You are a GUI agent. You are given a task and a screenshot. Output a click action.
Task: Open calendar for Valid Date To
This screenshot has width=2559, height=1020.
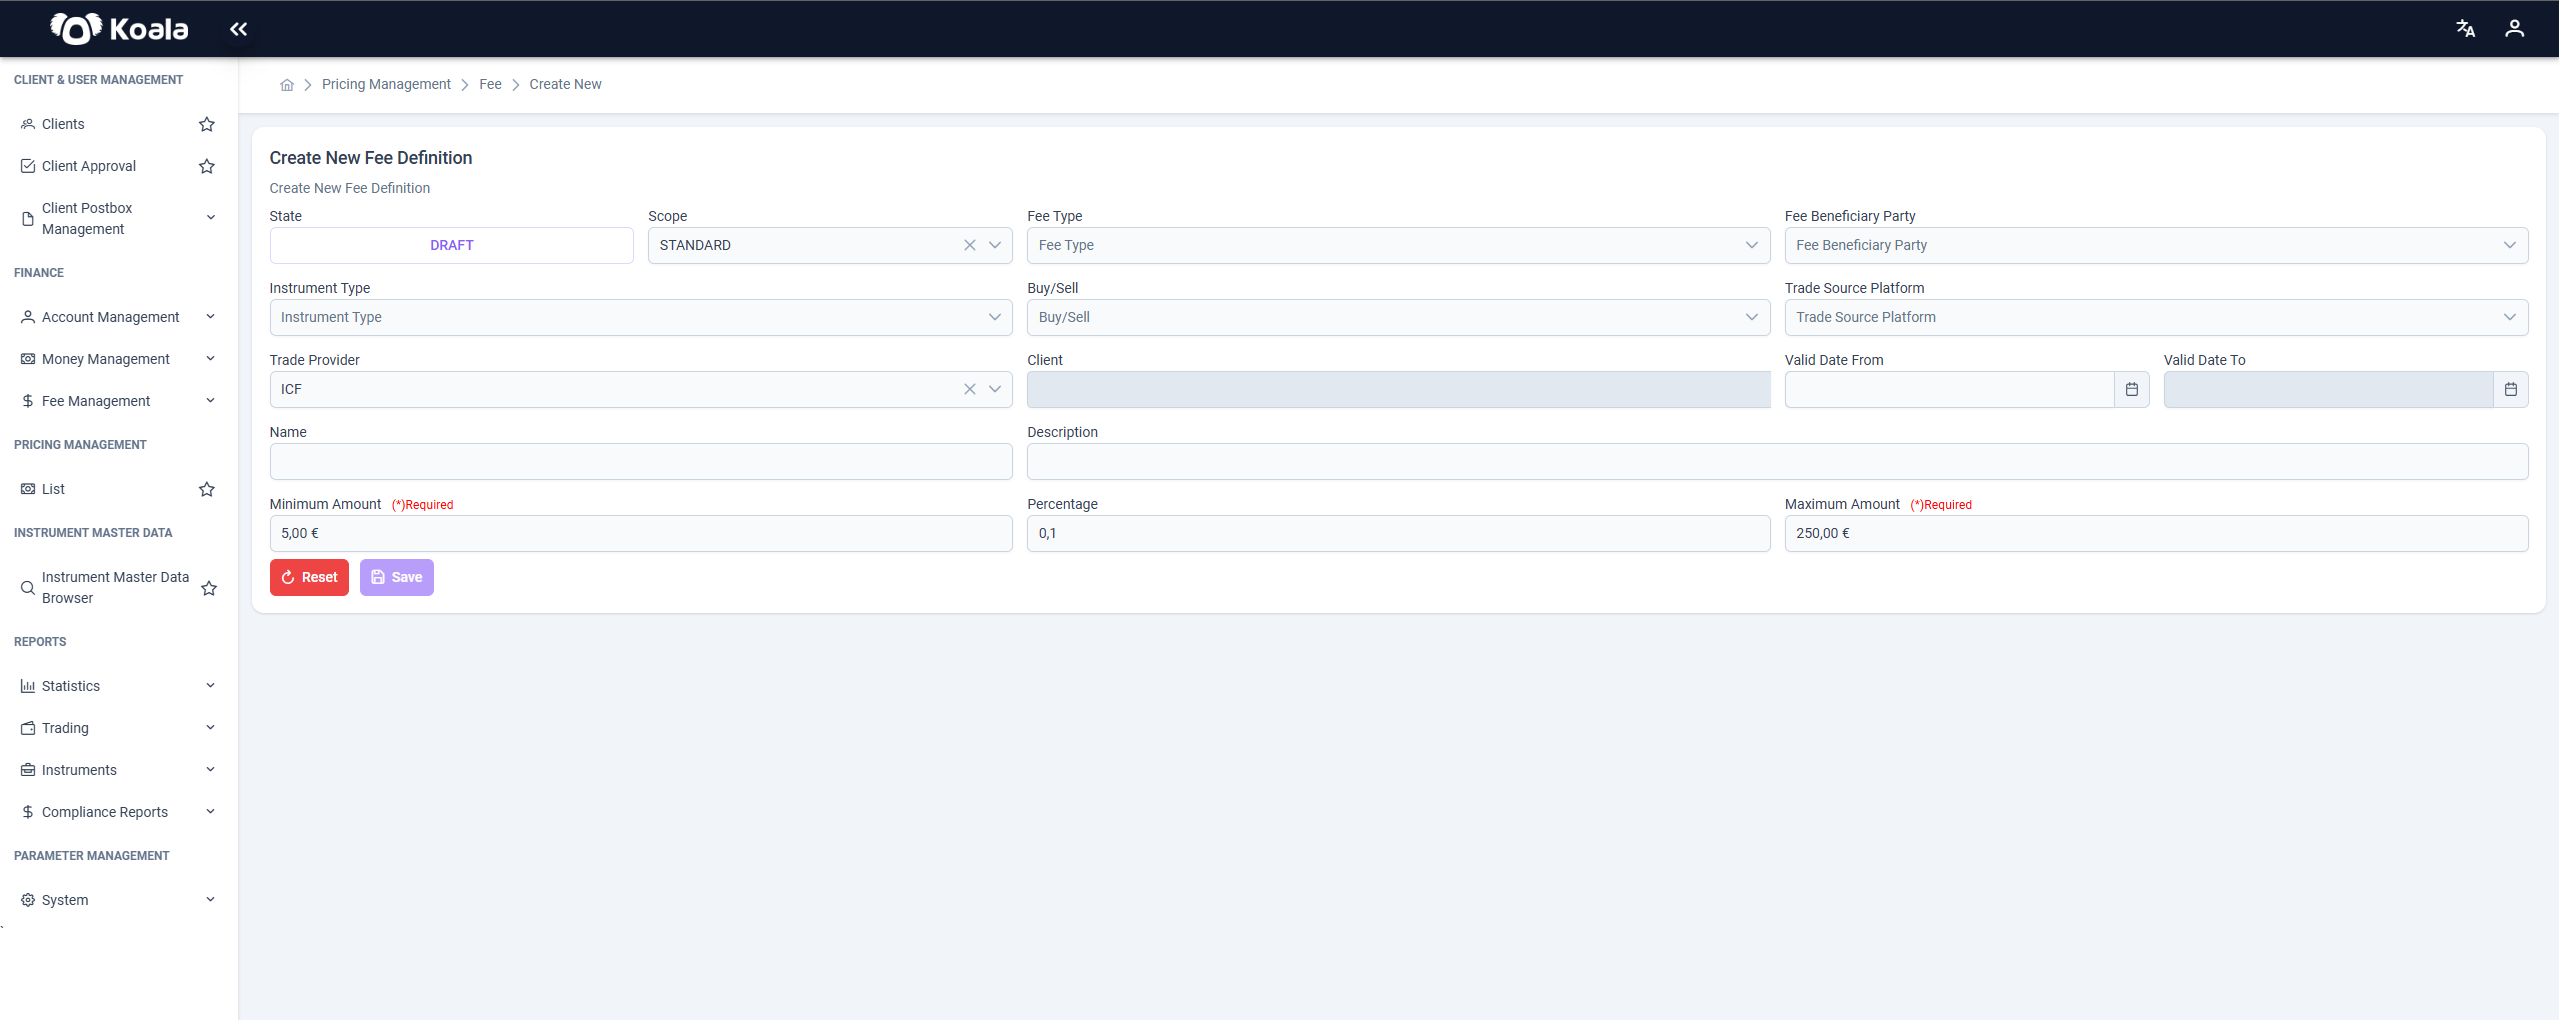[2510, 390]
